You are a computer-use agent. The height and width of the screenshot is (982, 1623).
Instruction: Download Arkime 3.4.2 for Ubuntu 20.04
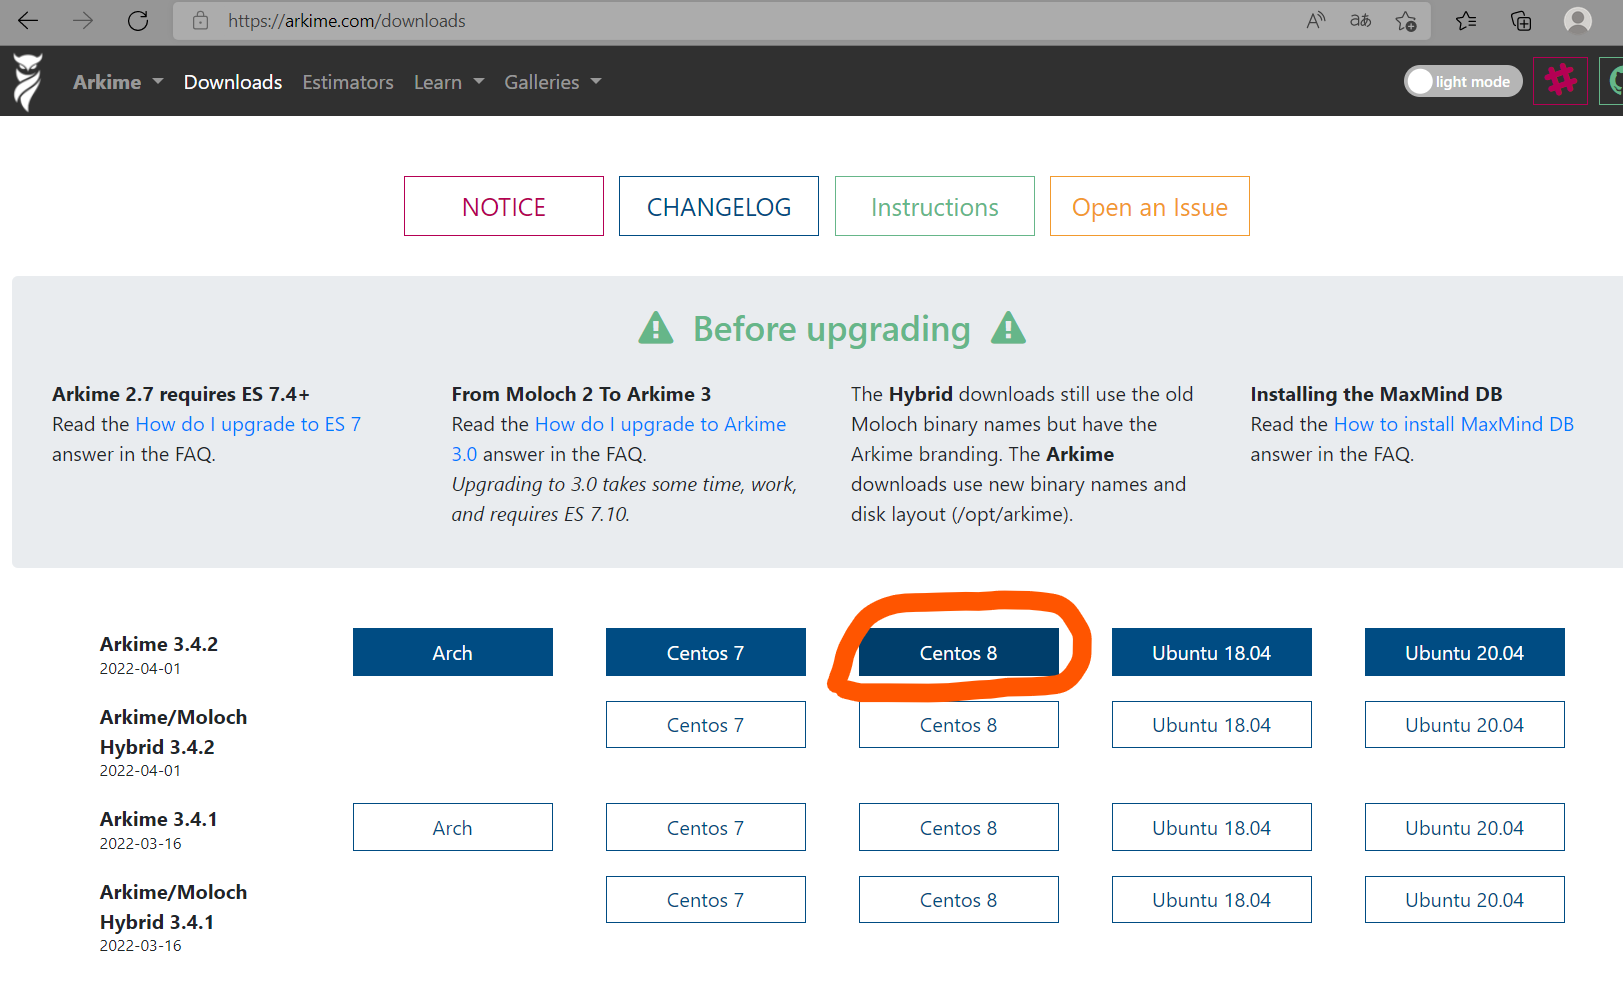pos(1465,652)
